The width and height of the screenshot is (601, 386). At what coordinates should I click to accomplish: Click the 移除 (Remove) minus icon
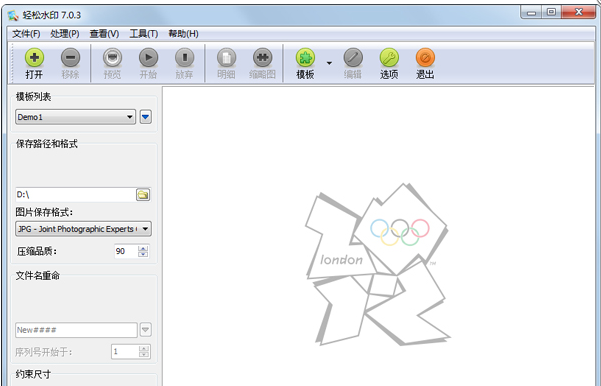tap(71, 58)
